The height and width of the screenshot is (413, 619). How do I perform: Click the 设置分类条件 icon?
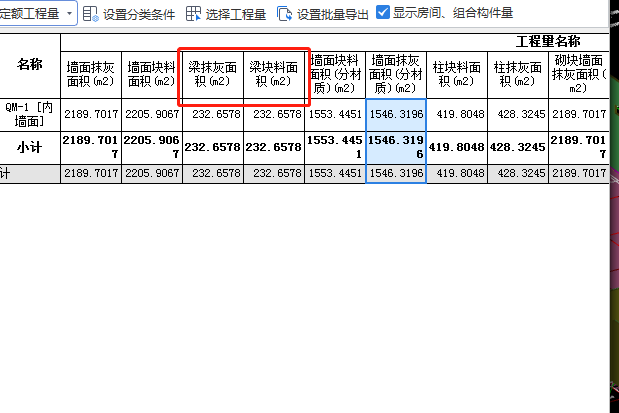(90, 14)
